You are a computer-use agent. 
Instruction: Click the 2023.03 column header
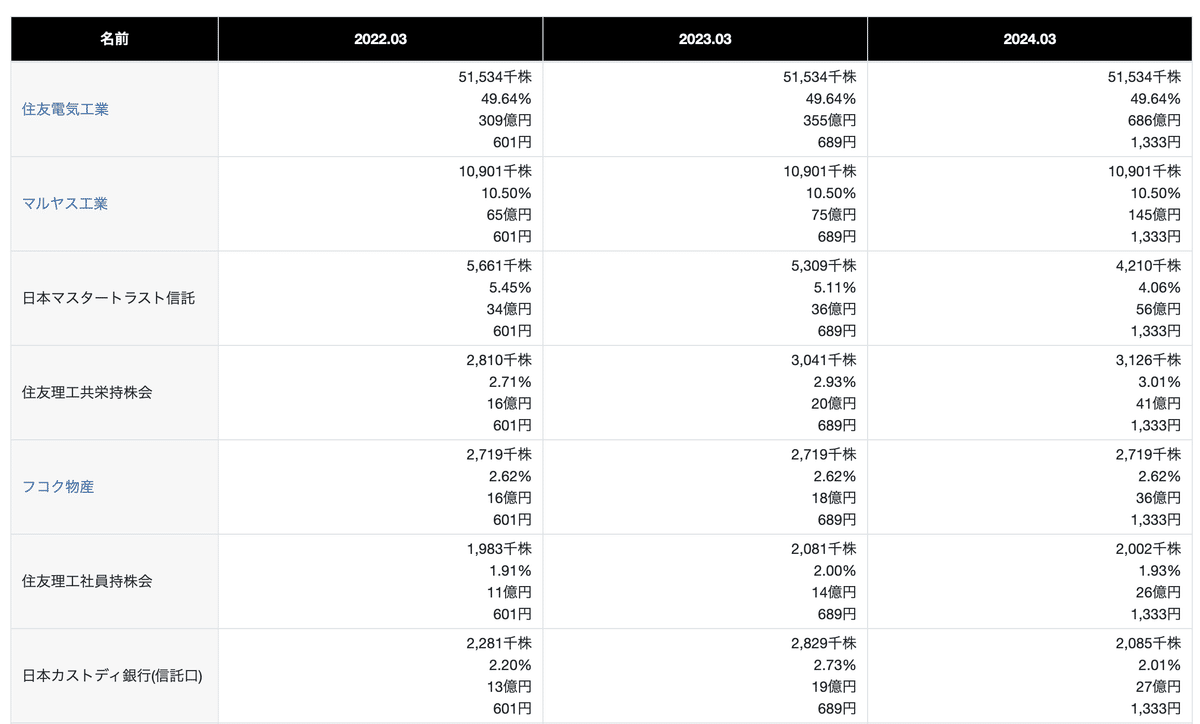pos(705,39)
